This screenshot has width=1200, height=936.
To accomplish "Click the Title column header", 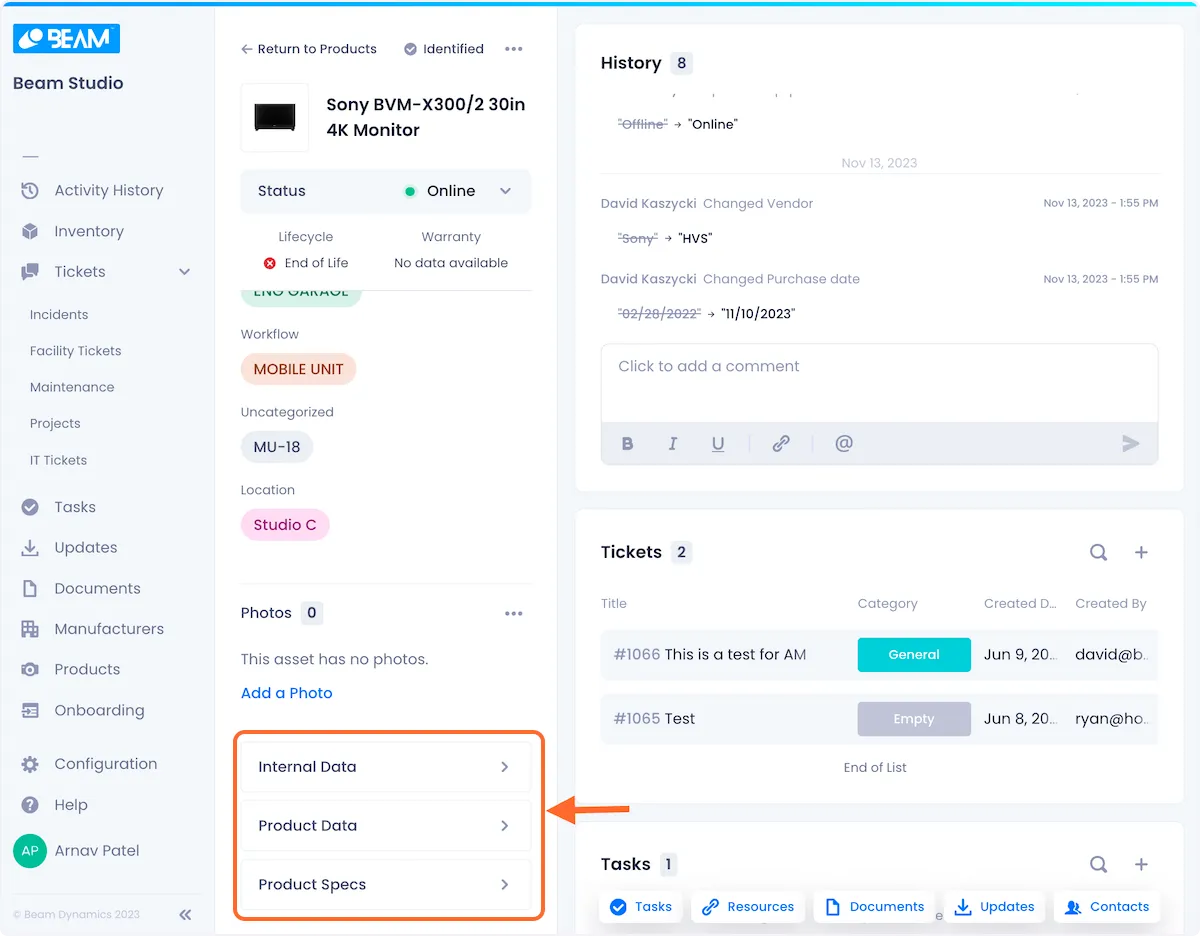I will (x=614, y=604).
